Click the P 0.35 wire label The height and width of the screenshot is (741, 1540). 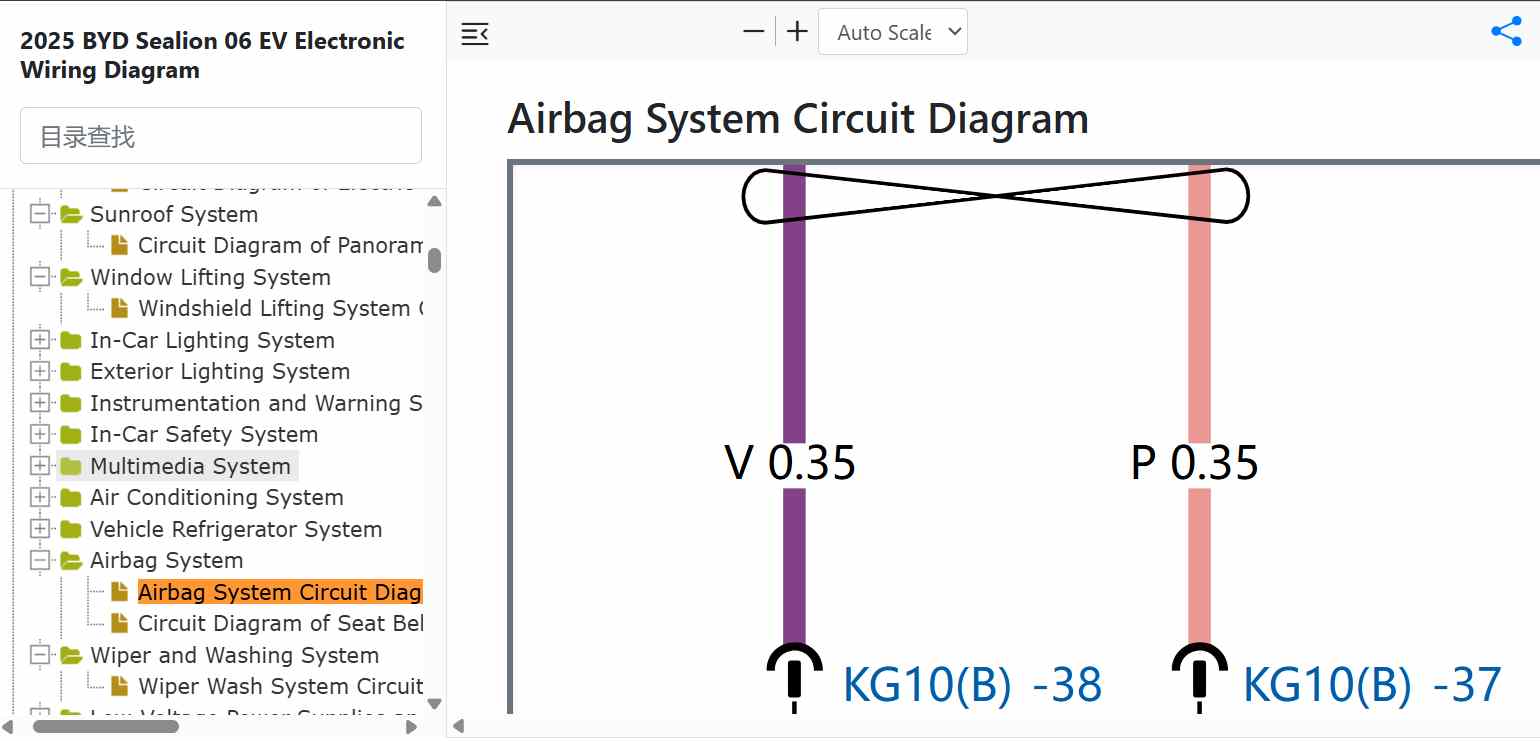[x=1194, y=463]
